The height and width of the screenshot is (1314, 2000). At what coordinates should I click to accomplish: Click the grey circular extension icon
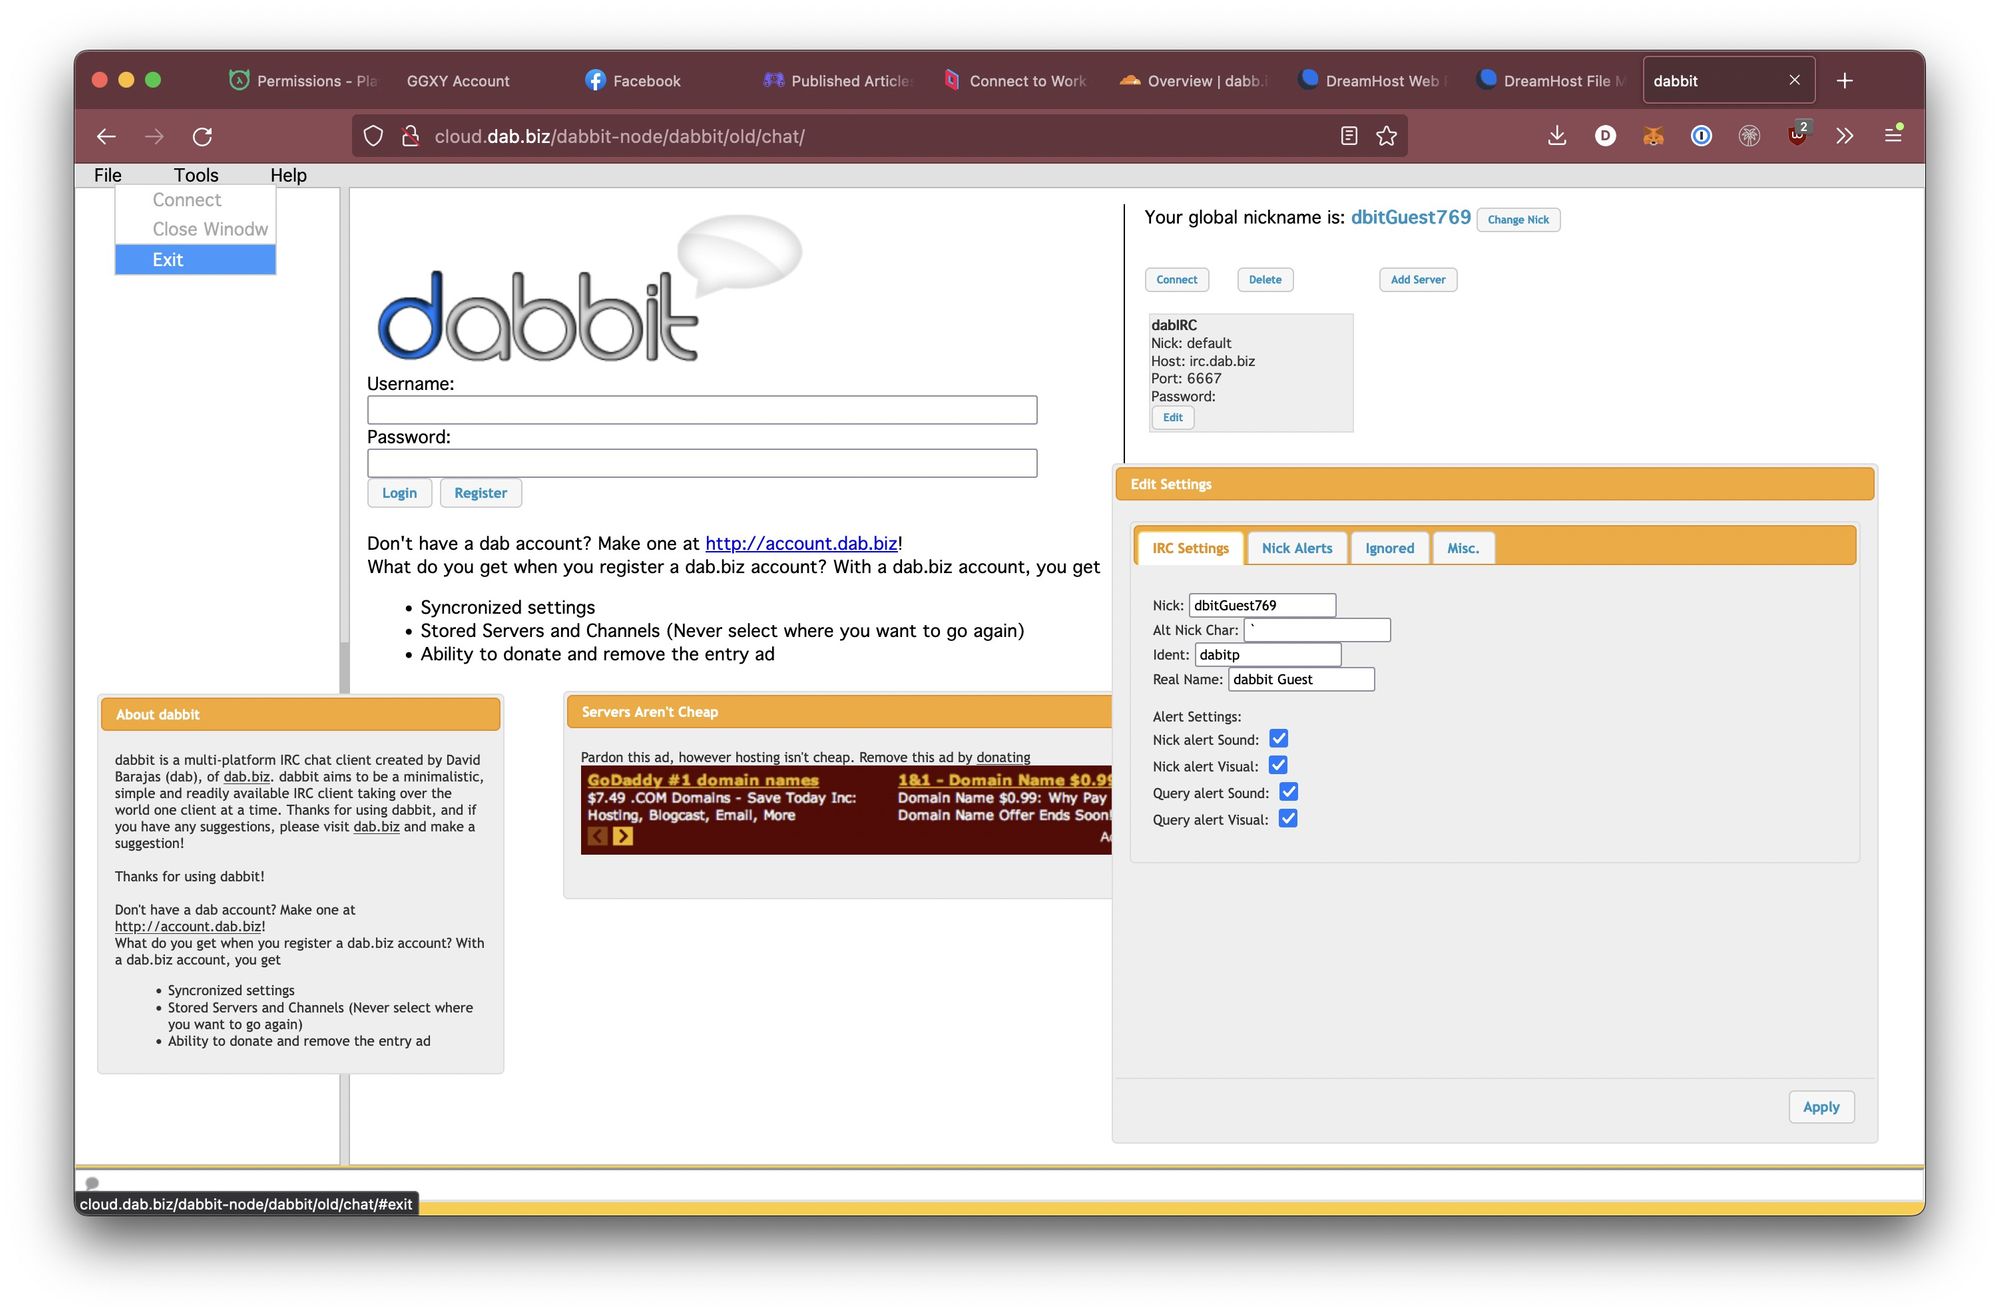[x=1749, y=136]
